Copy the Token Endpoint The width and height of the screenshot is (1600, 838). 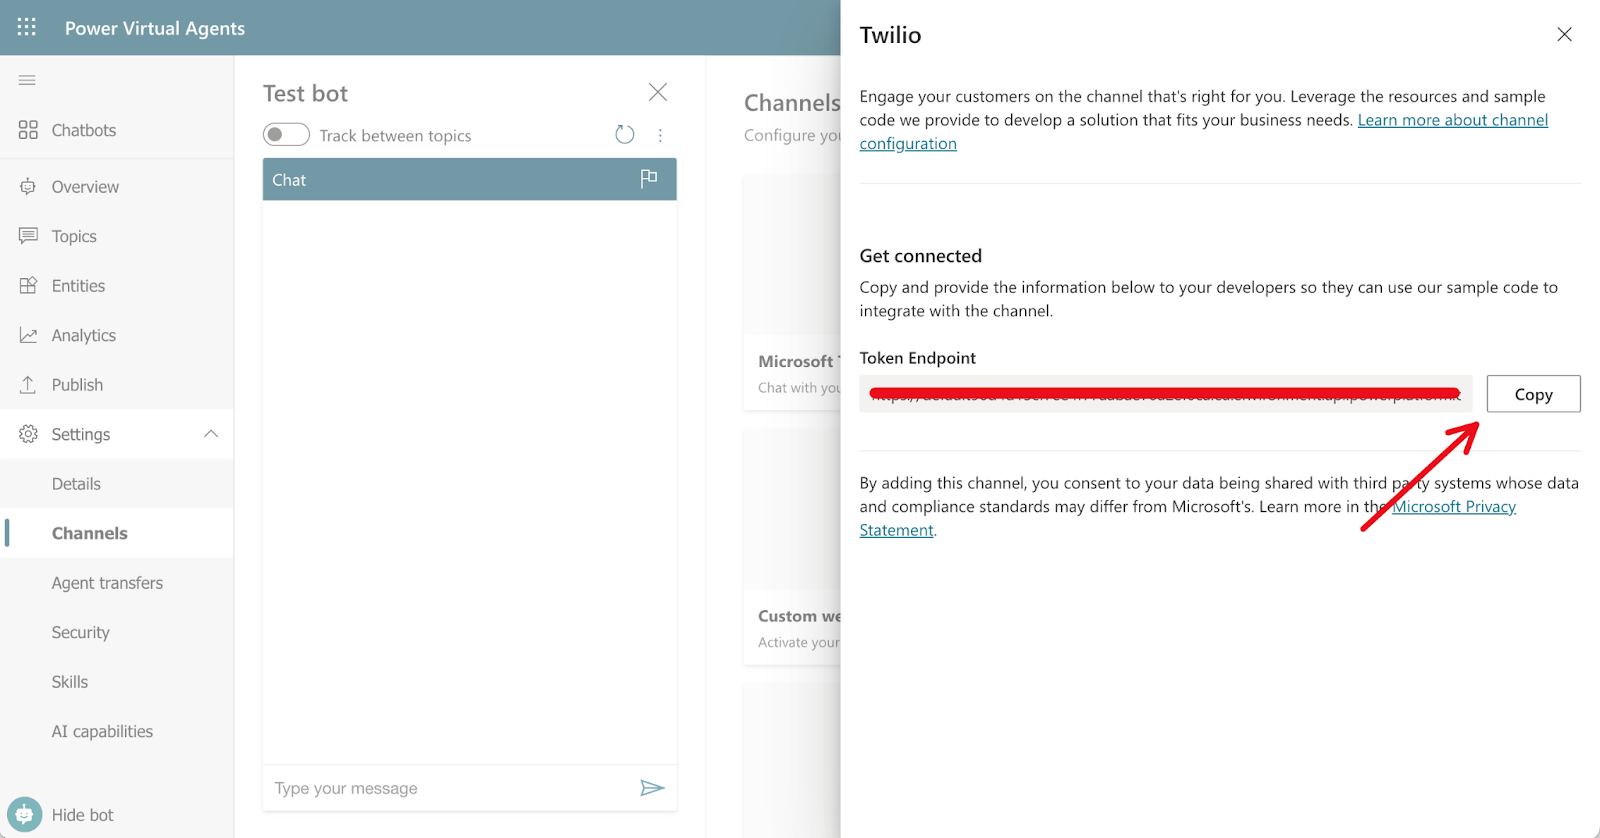[x=1533, y=394]
